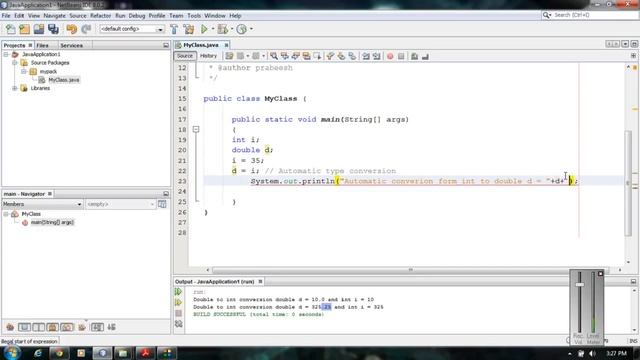Click the Shift Line Right editor icon
The image size is (640, 360).
coord(376,56)
